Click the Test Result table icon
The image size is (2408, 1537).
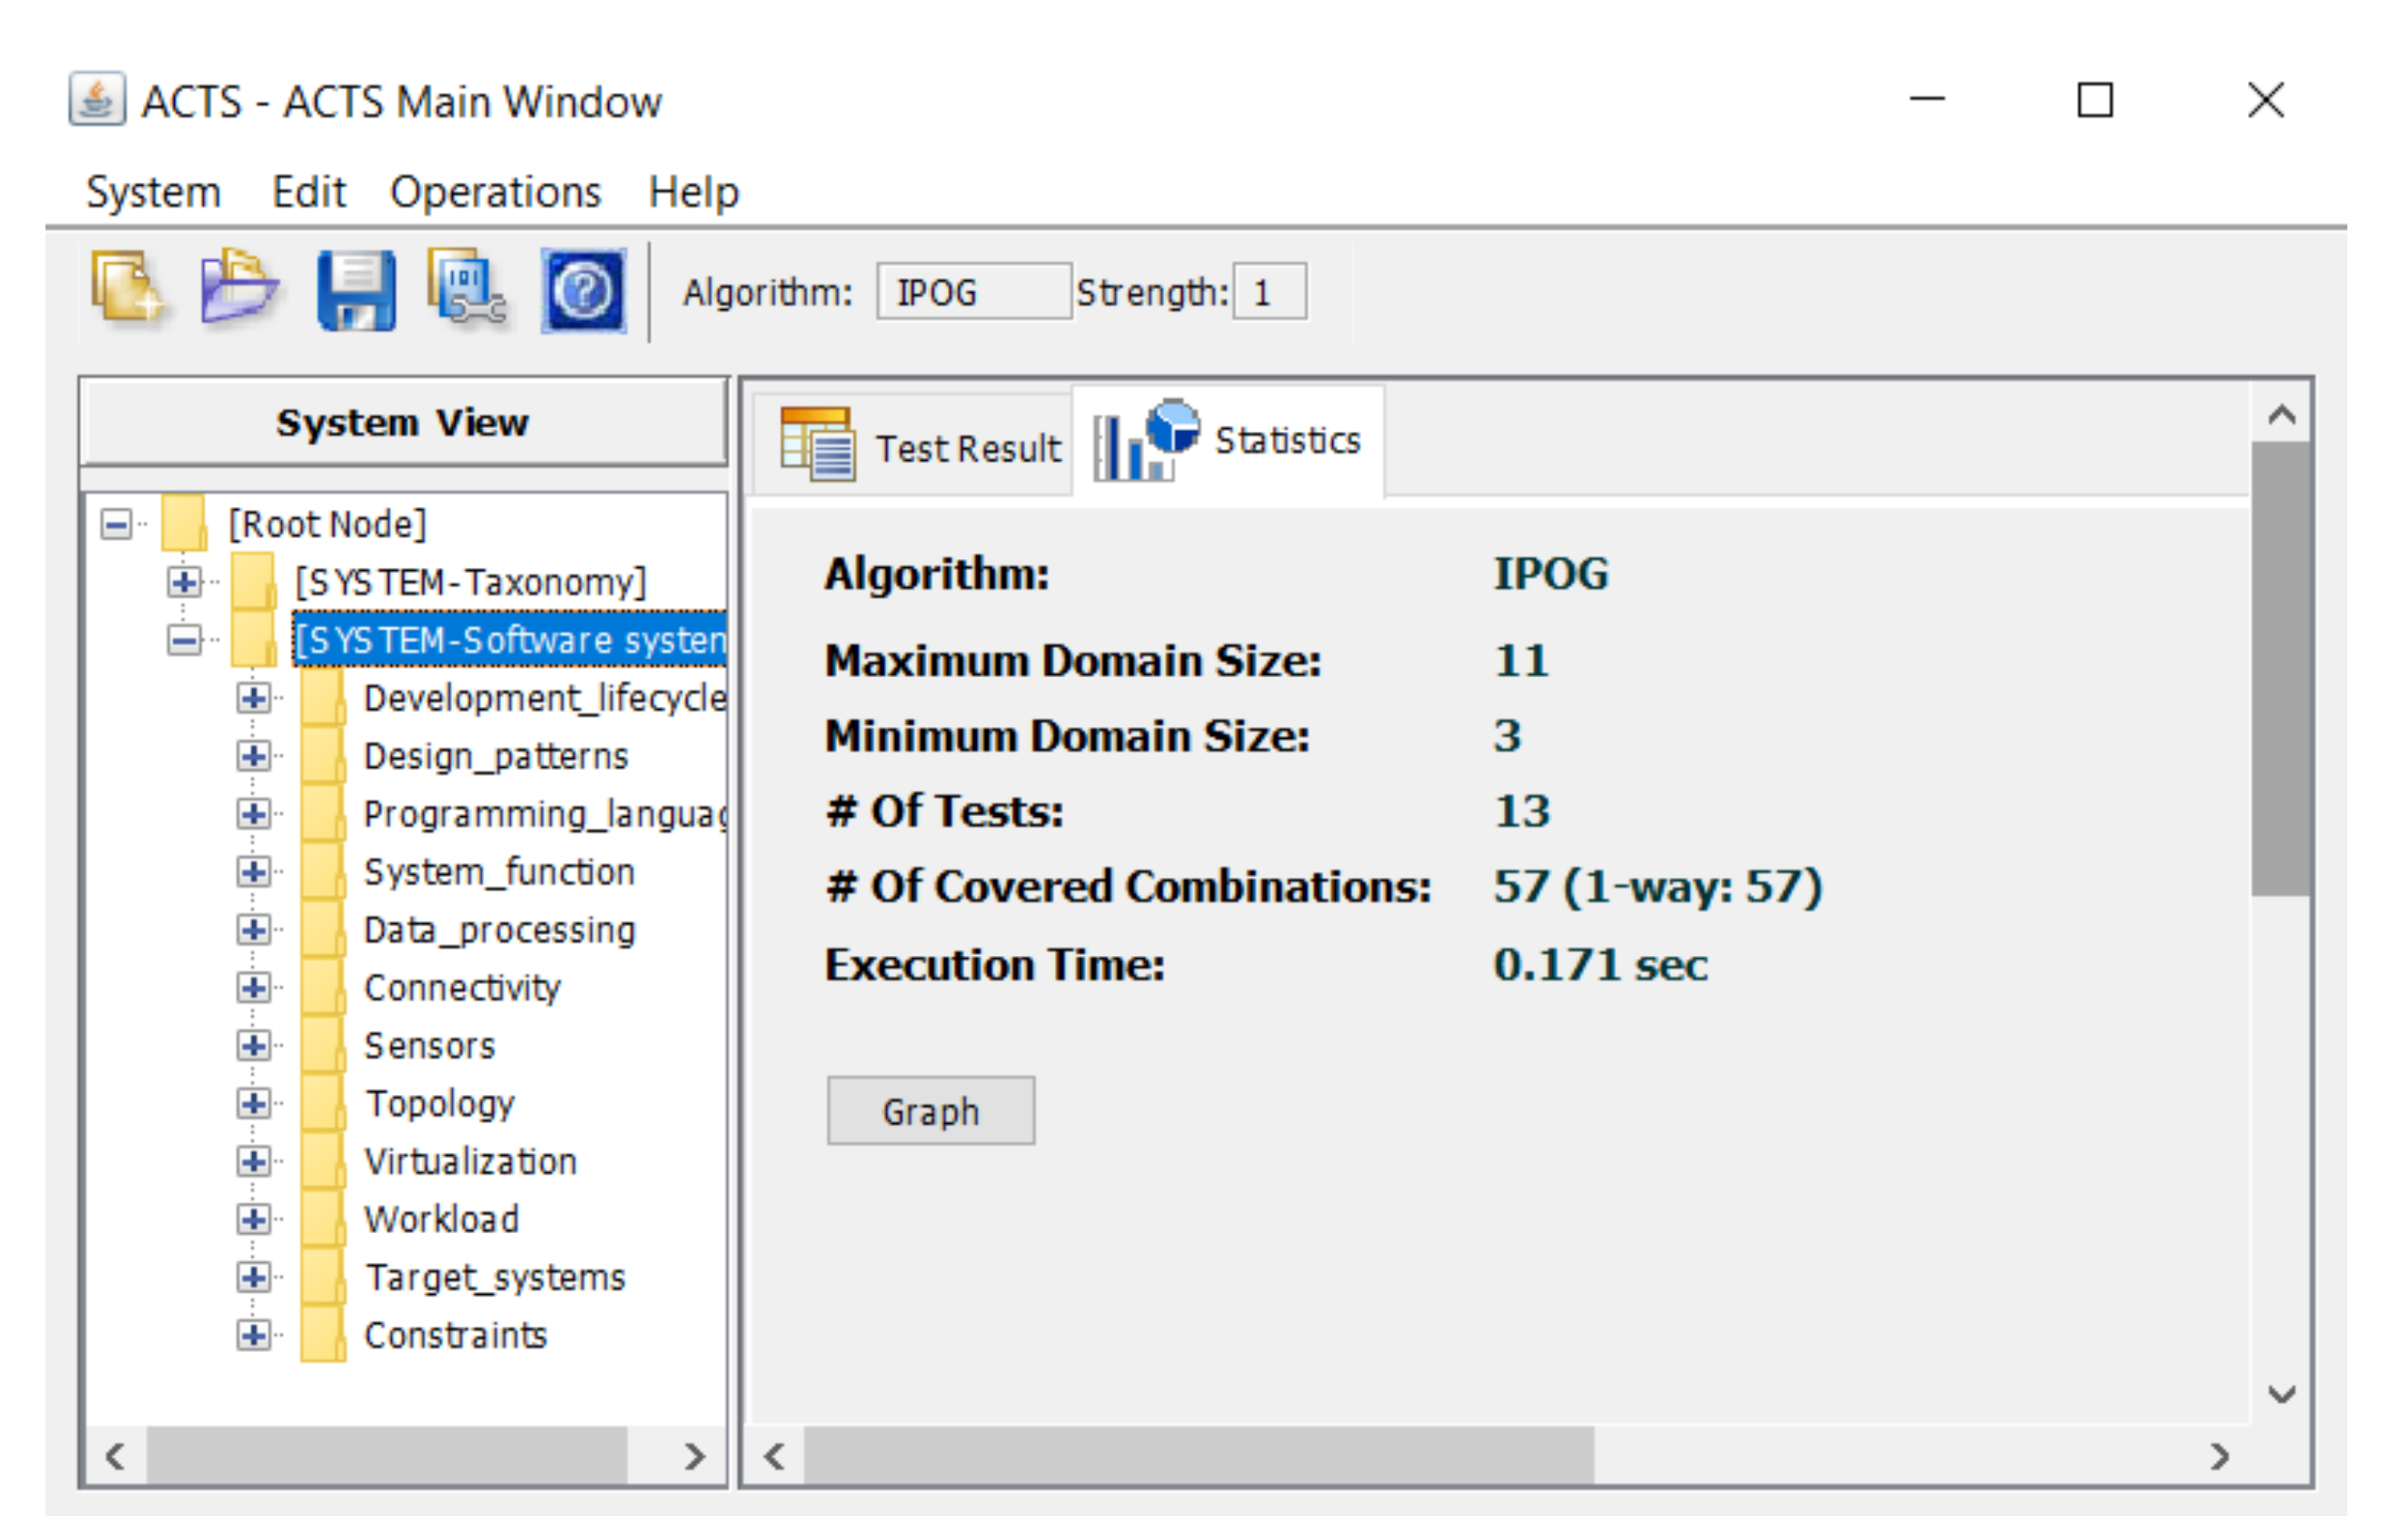[x=817, y=445]
